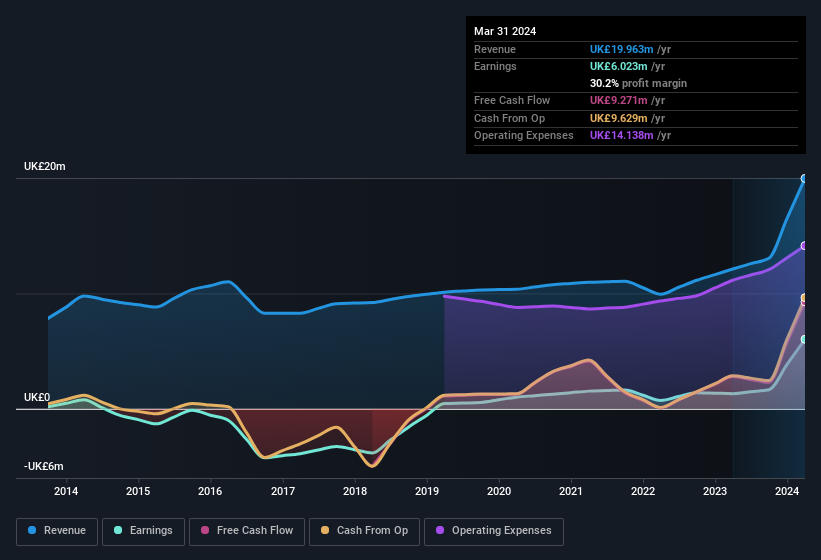The width and height of the screenshot is (821, 560).
Task: Click the 2020 x-axis label
Action: coord(499,491)
